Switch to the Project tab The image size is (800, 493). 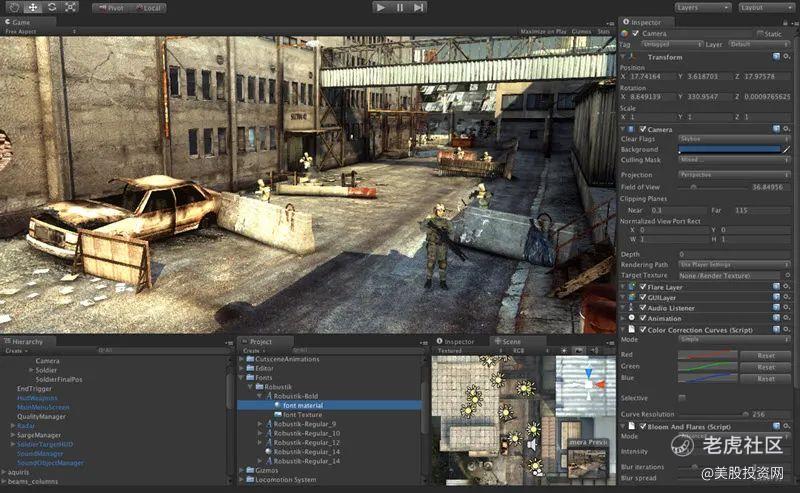click(x=261, y=341)
